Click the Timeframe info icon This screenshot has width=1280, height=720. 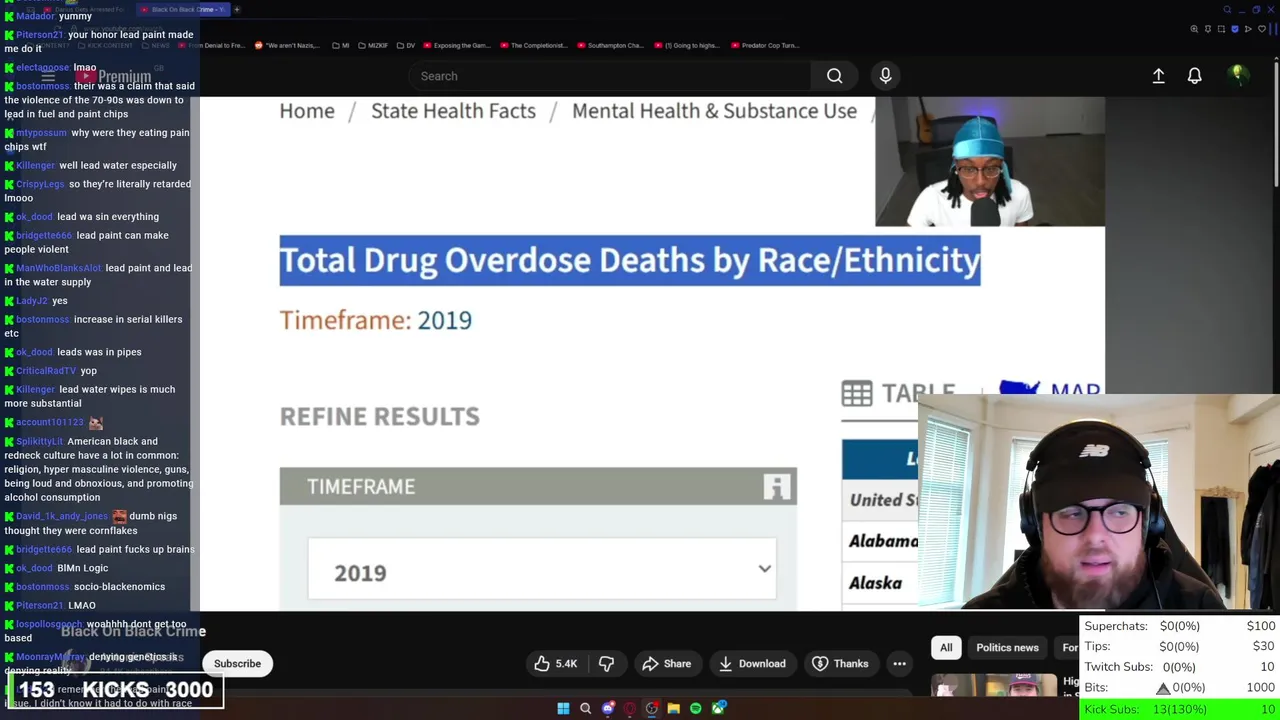[x=777, y=486]
